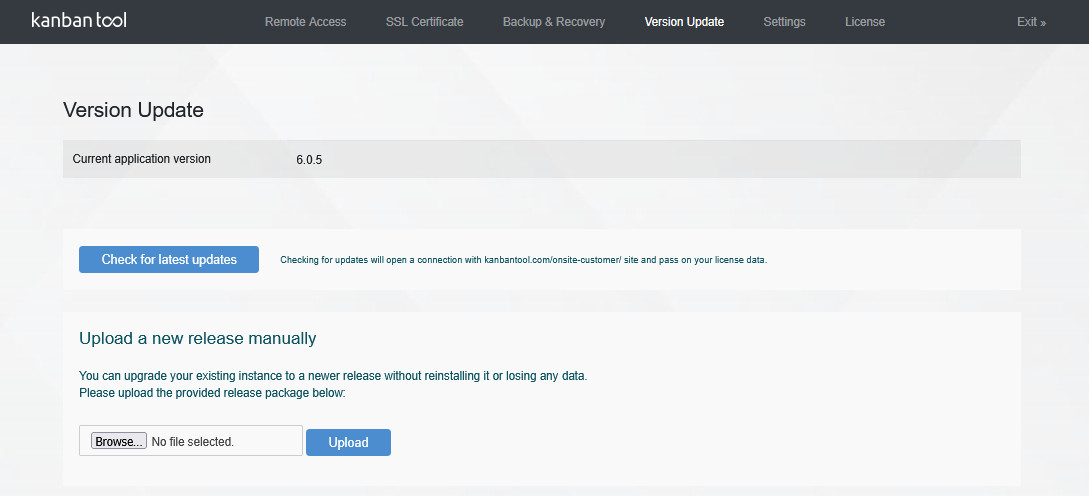Click the 'Version Update' page heading
The image size is (1089, 496).
click(133, 110)
